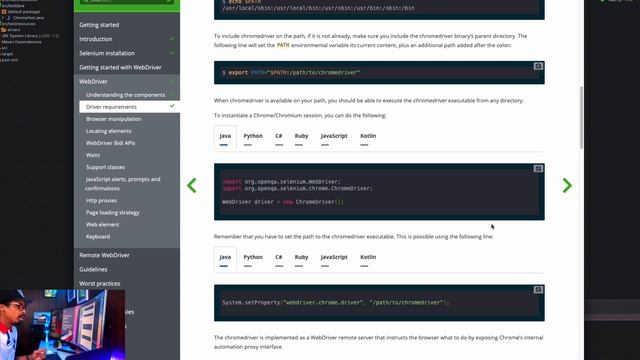Select Java tab in the first code example
This screenshot has height=360, width=640.
[225, 137]
